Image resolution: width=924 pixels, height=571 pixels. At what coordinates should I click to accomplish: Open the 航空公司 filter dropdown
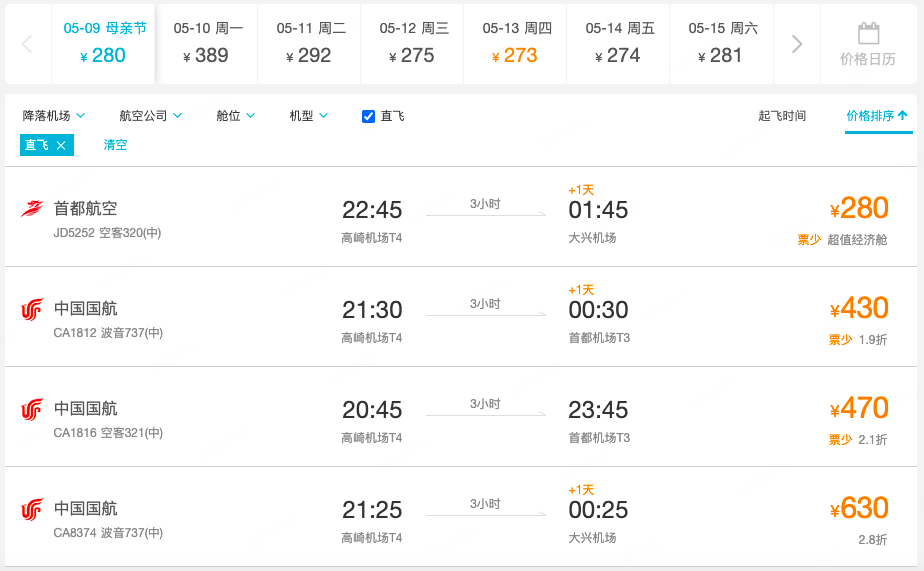point(150,116)
